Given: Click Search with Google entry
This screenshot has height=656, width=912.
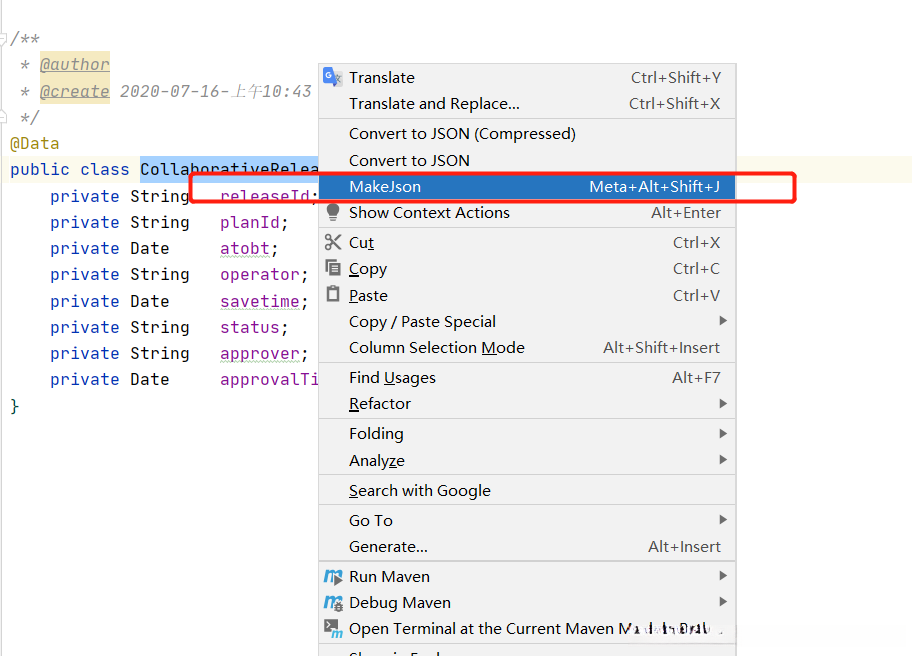Looking at the screenshot, I should (x=419, y=490).
